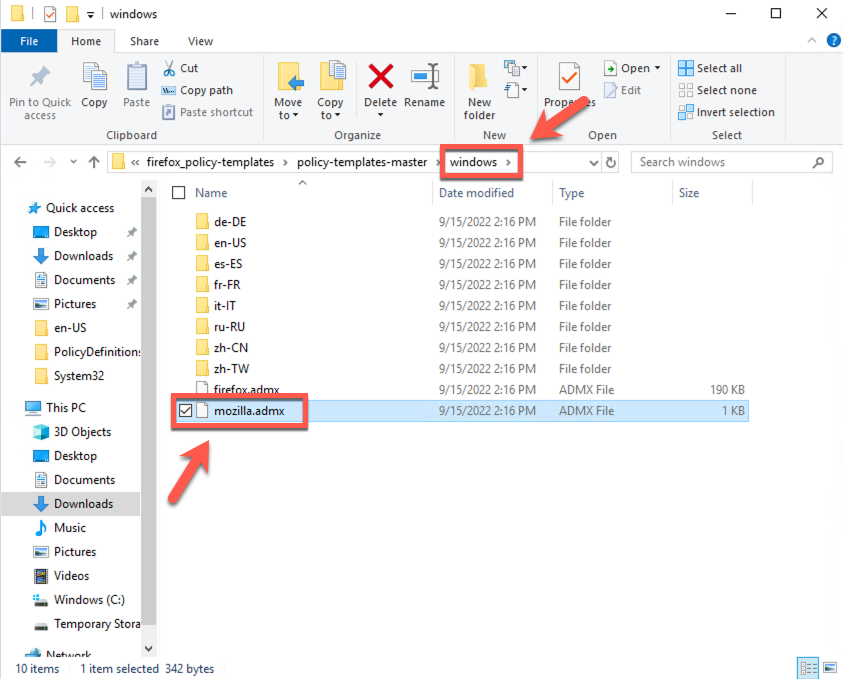Screen dimensions: 843x679
Task: Click the navigation pane scroll down arrow
Action: pyautogui.click(x=148, y=648)
